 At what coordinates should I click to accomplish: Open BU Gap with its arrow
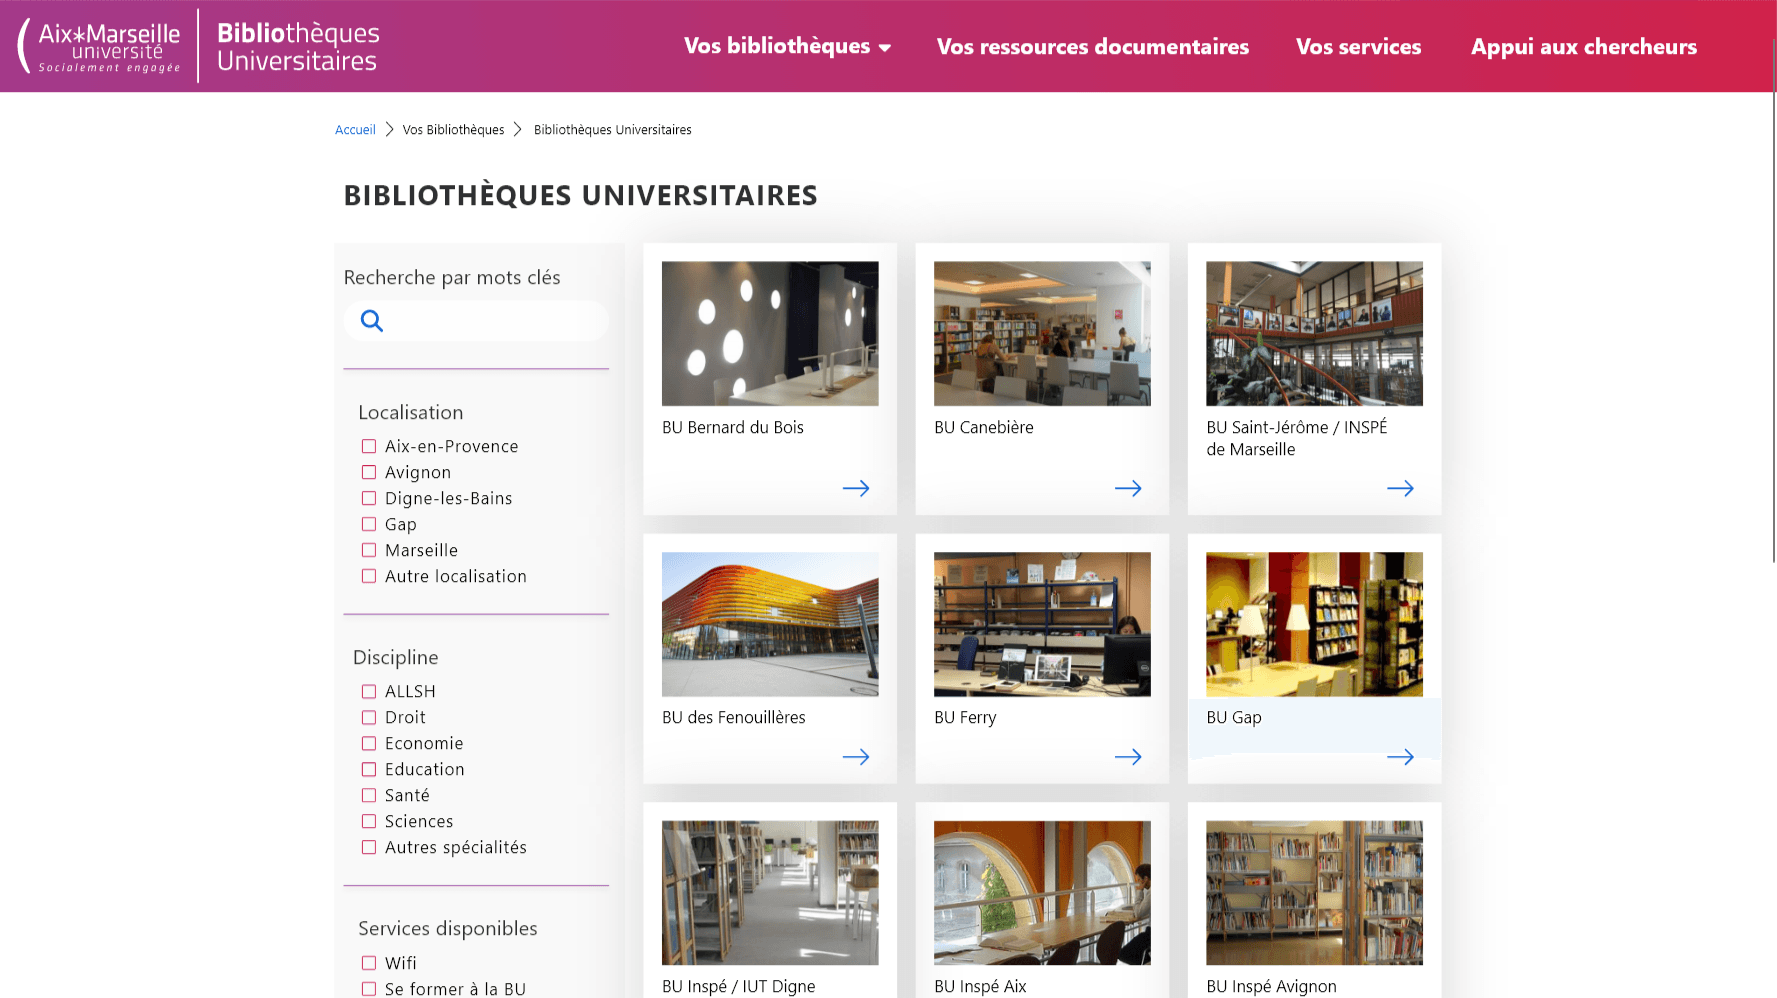pos(1400,757)
